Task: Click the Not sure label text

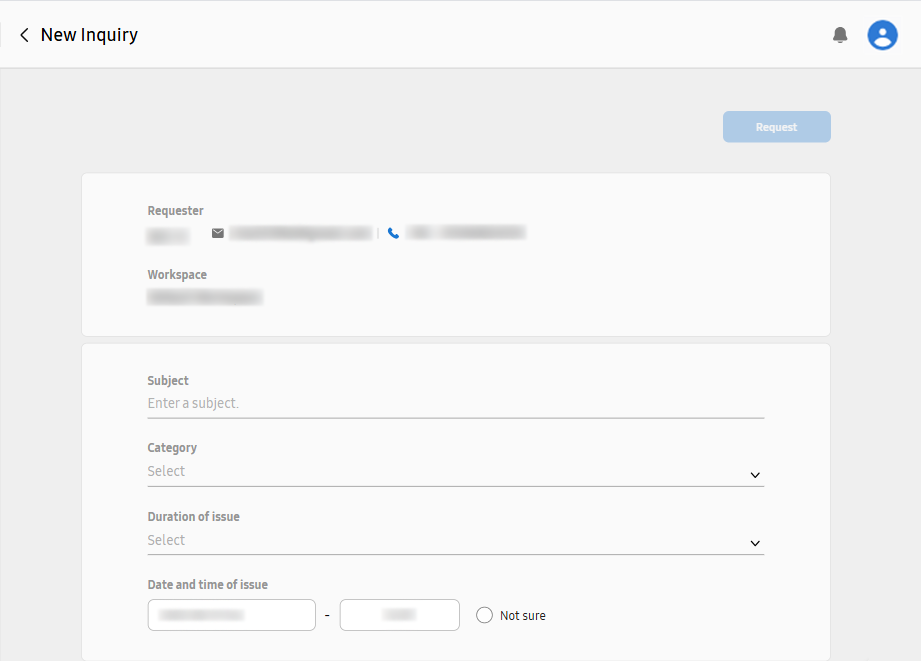Action: tap(523, 616)
